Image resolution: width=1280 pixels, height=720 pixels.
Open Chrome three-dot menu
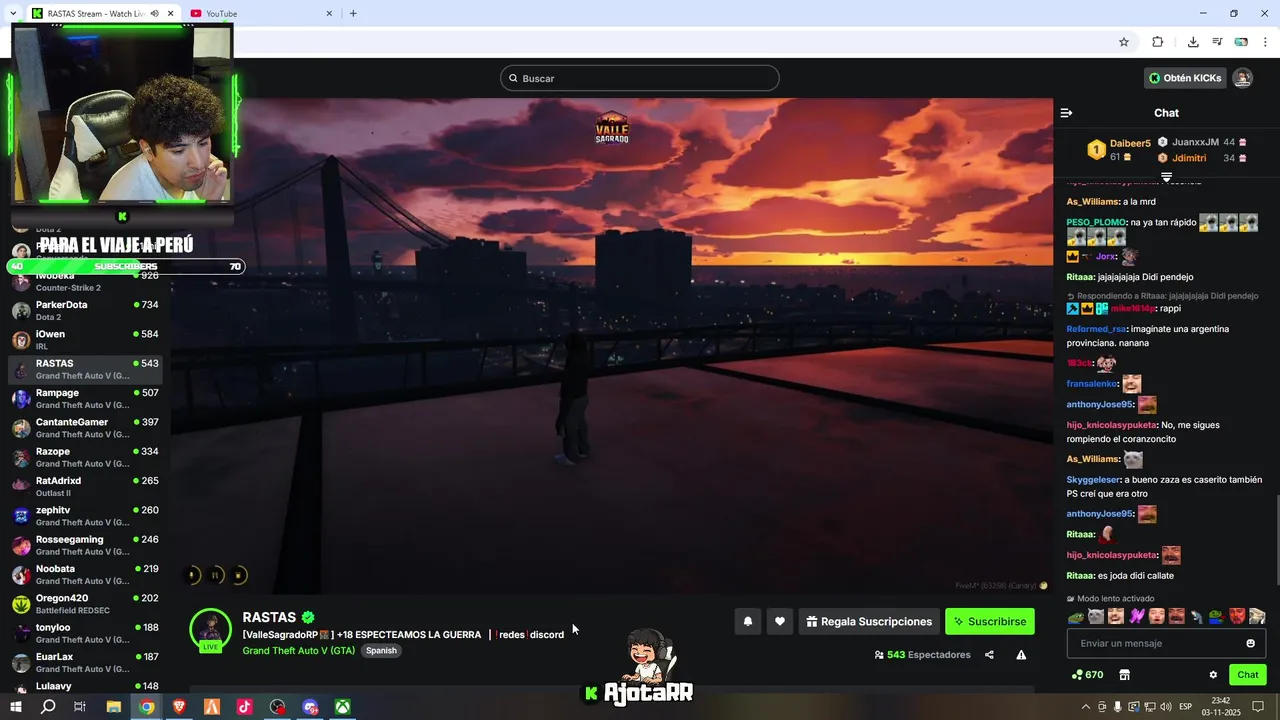point(1266,42)
